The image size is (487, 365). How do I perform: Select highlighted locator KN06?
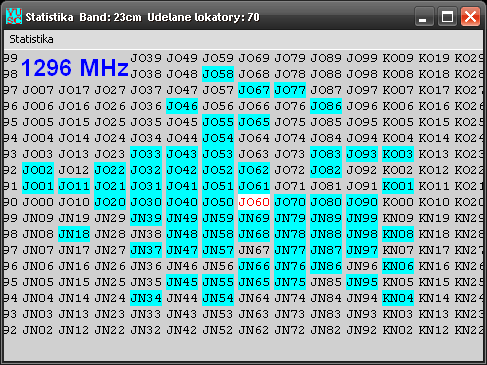(398, 266)
